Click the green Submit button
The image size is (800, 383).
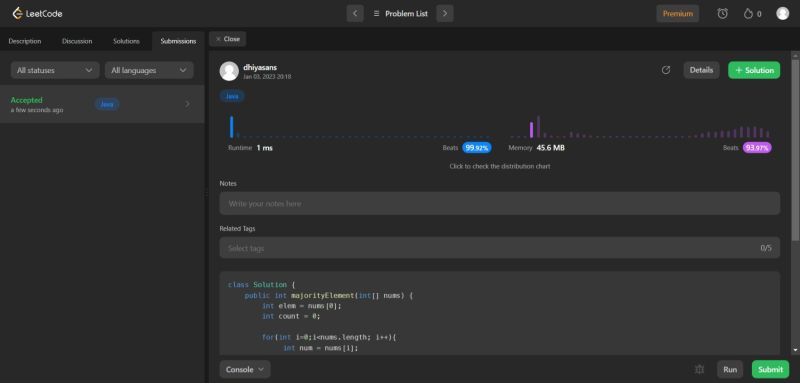pos(770,369)
